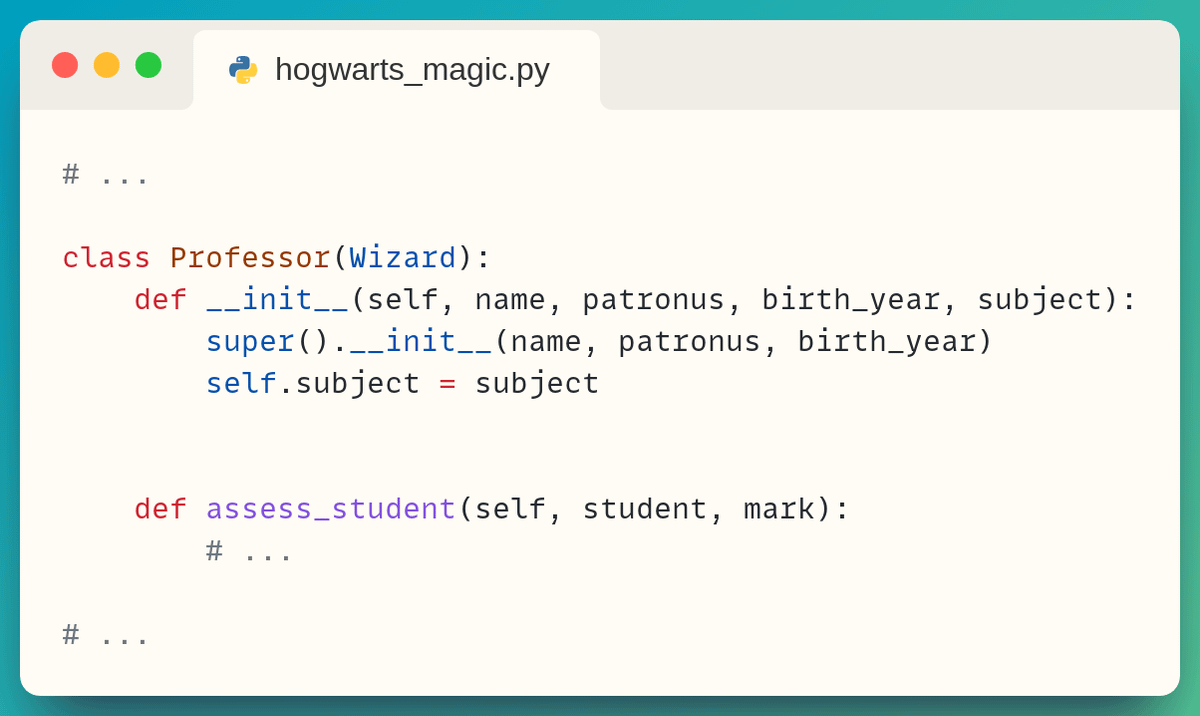The image size is (1200, 716).
Task: Click the top '# ...' comment line
Action: coord(106,175)
